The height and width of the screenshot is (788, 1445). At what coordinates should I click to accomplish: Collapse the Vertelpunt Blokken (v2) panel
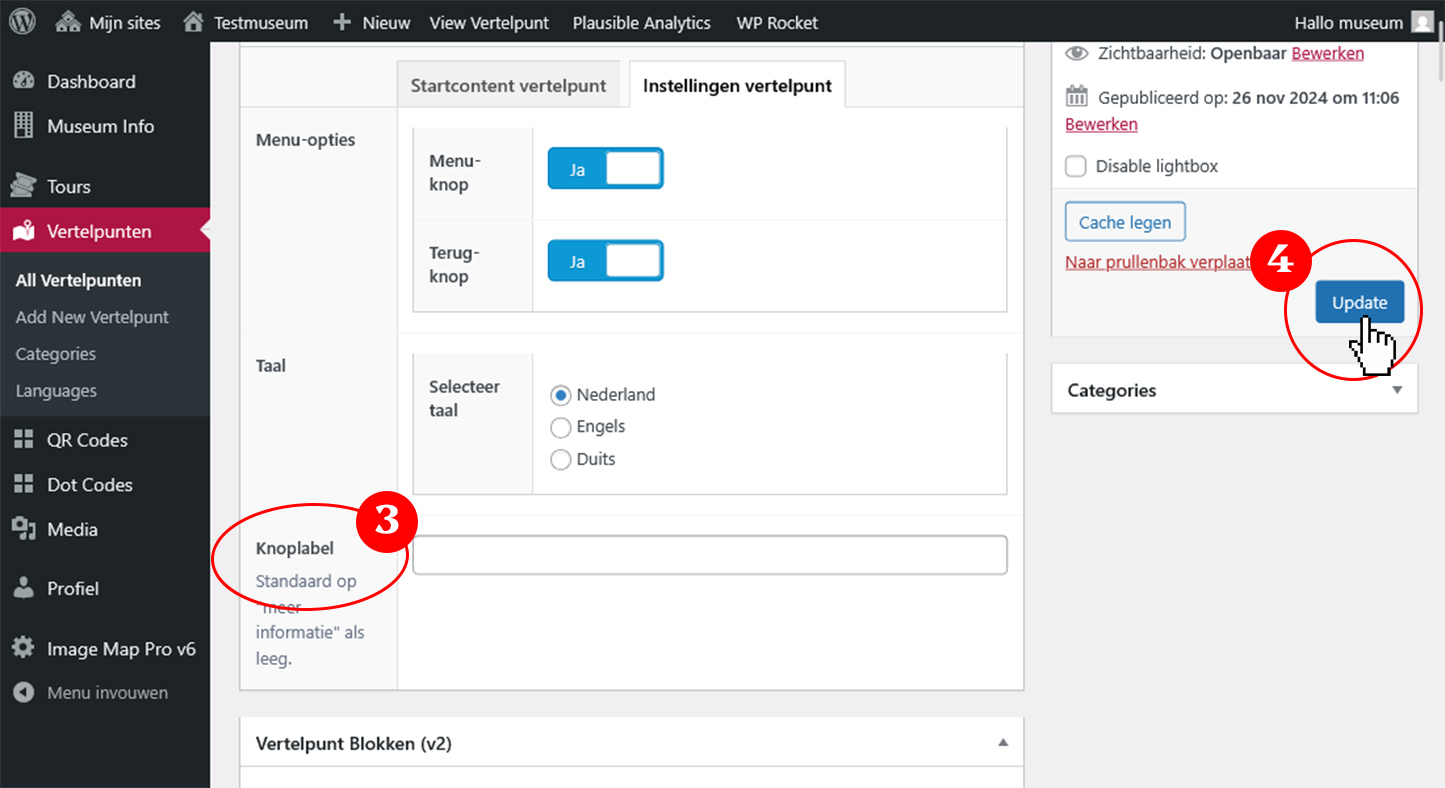click(1003, 743)
